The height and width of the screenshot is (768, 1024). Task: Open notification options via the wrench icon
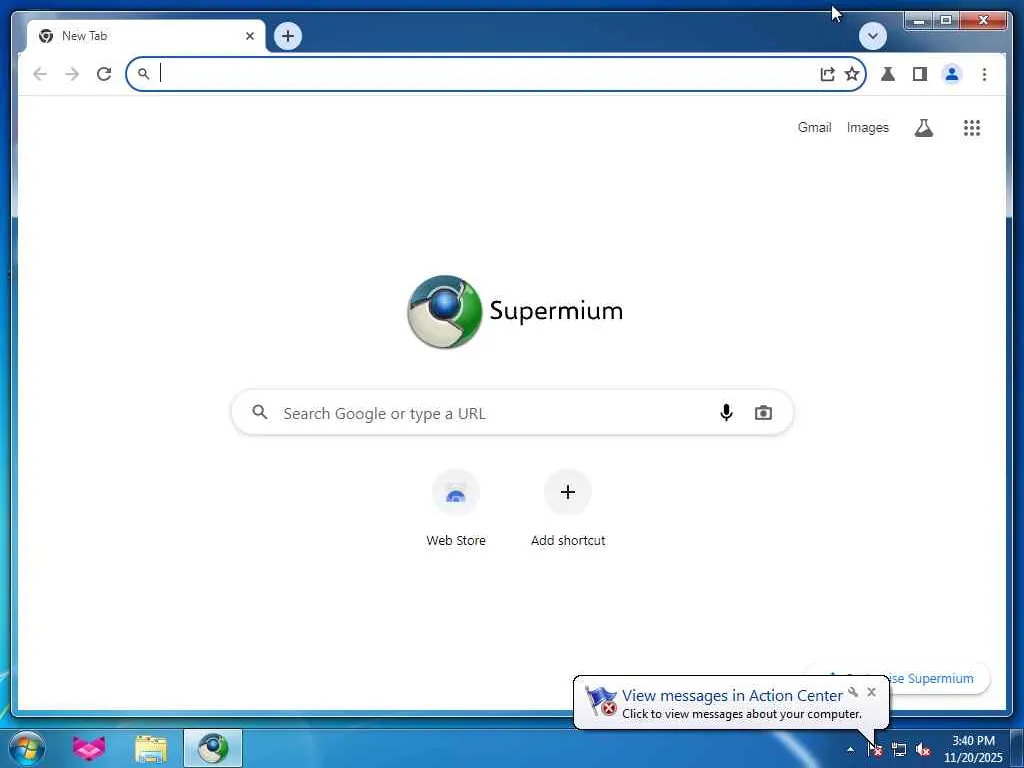[x=853, y=692]
